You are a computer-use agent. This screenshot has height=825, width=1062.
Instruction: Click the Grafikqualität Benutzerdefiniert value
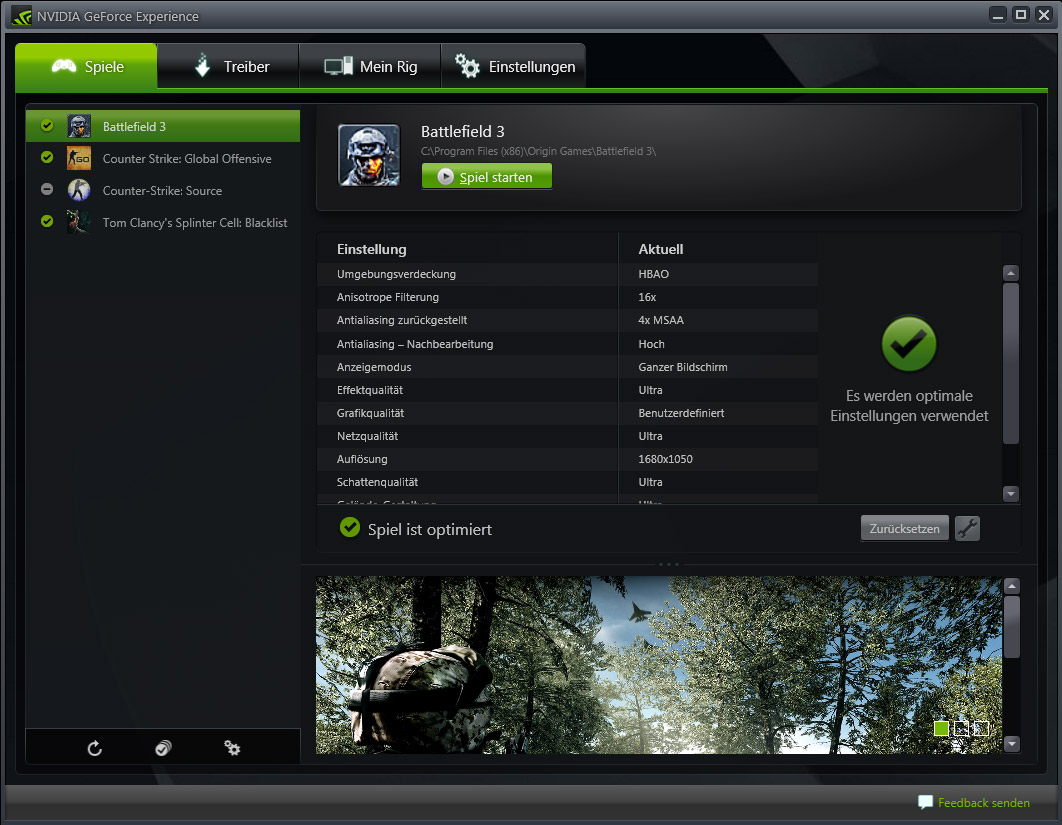(681, 413)
